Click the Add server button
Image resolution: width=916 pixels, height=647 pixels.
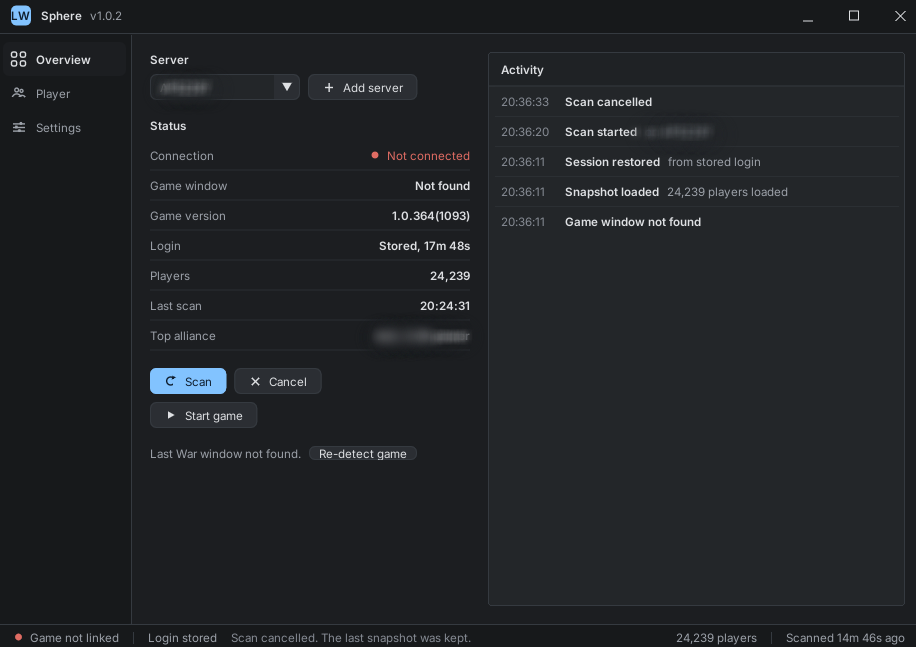coord(362,87)
